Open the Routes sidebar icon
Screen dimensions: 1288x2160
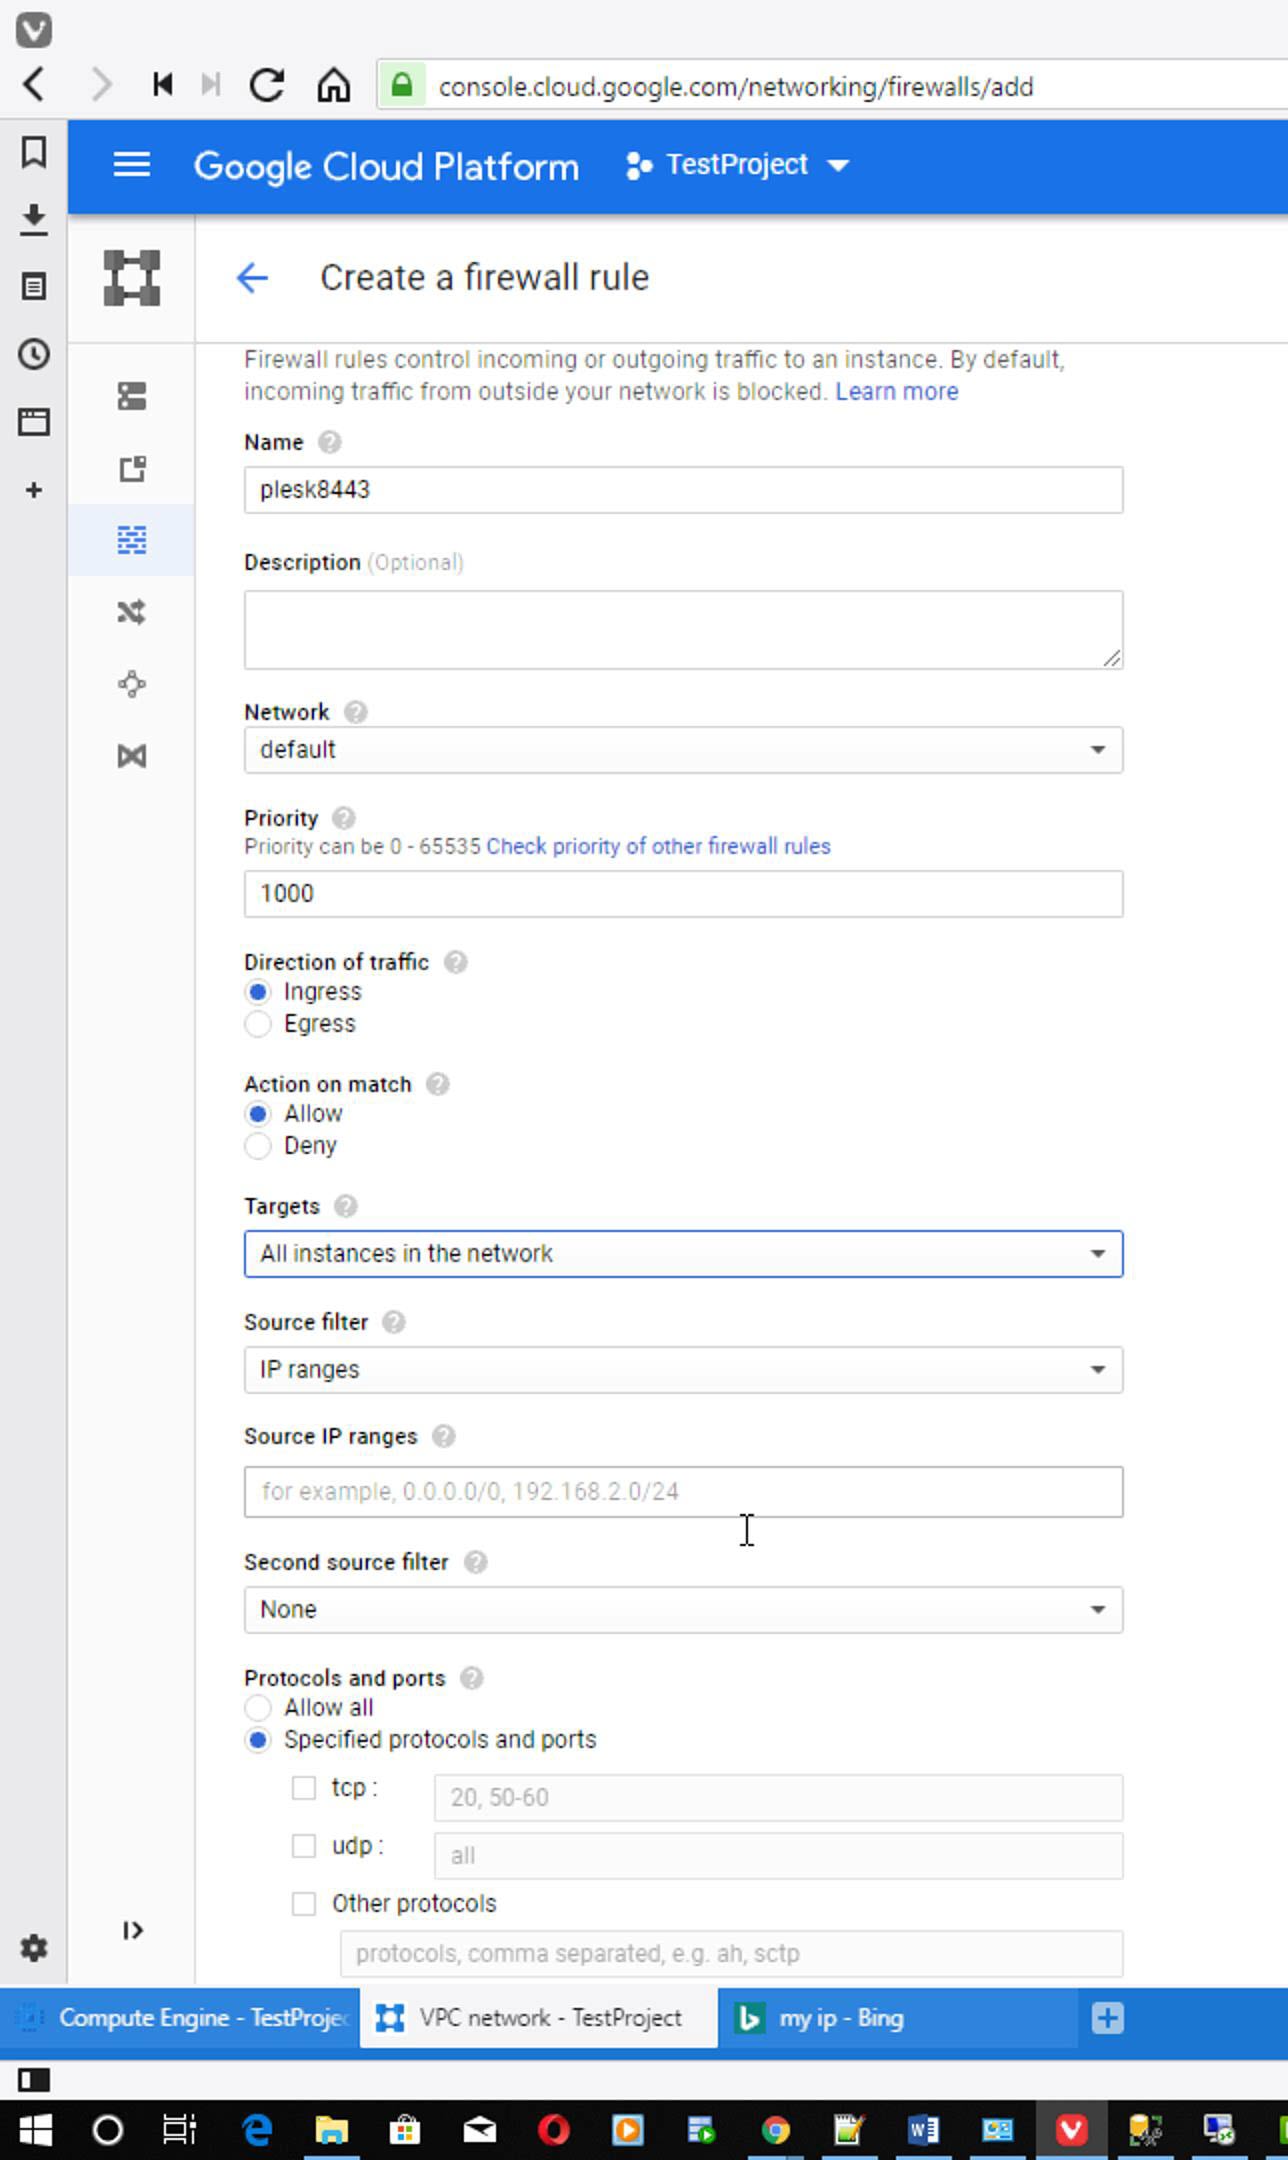pyautogui.click(x=132, y=612)
